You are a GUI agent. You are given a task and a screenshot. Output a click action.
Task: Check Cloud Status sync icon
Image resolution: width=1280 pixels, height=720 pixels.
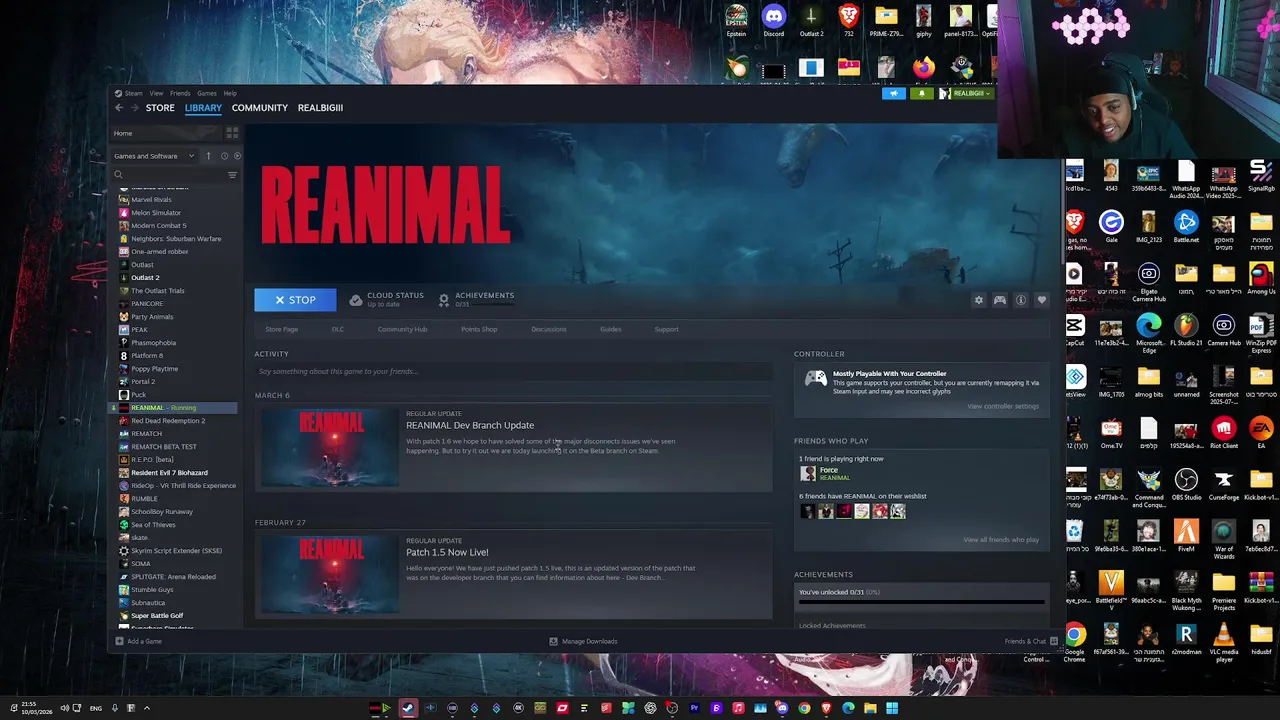click(356, 300)
